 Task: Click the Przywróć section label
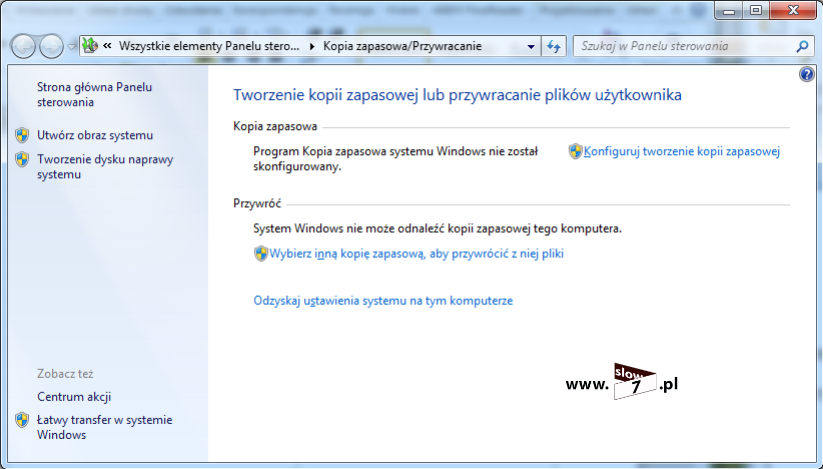tap(257, 204)
